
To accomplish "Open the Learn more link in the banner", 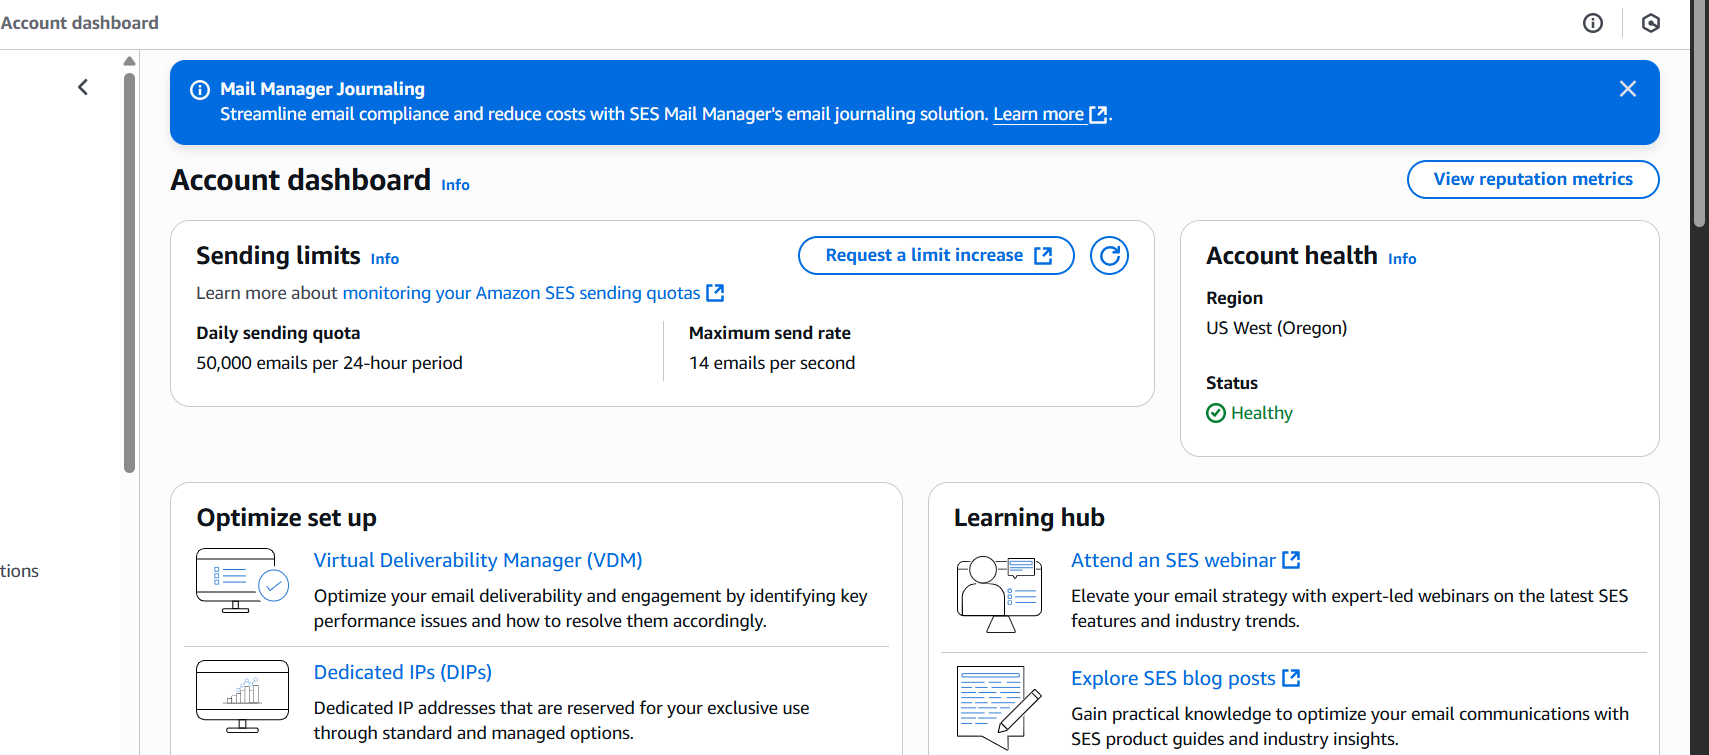I will pos(1050,114).
